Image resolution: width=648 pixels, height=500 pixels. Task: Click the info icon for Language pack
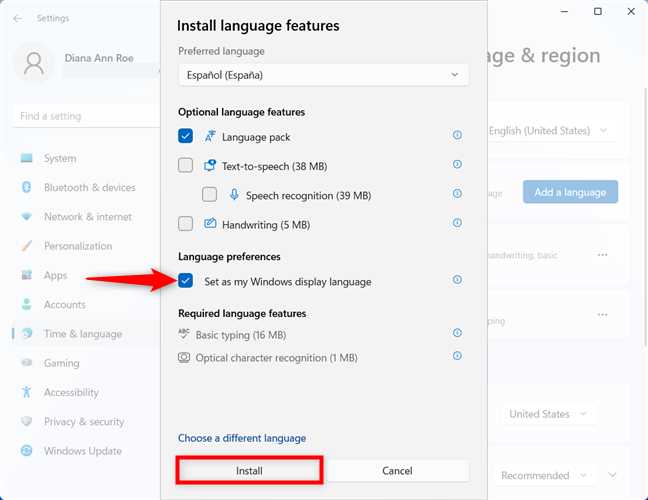[457, 135]
